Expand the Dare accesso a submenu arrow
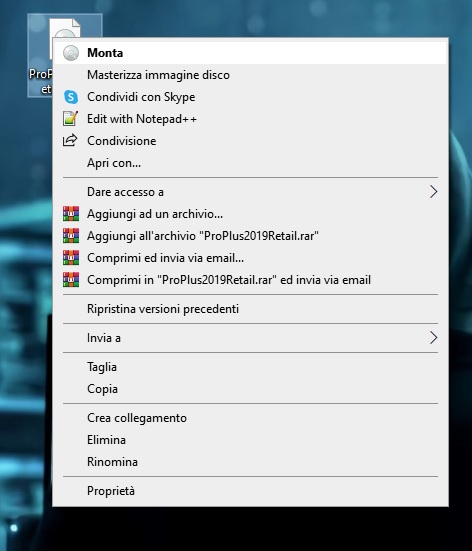The width and height of the screenshot is (472, 551). (x=433, y=192)
